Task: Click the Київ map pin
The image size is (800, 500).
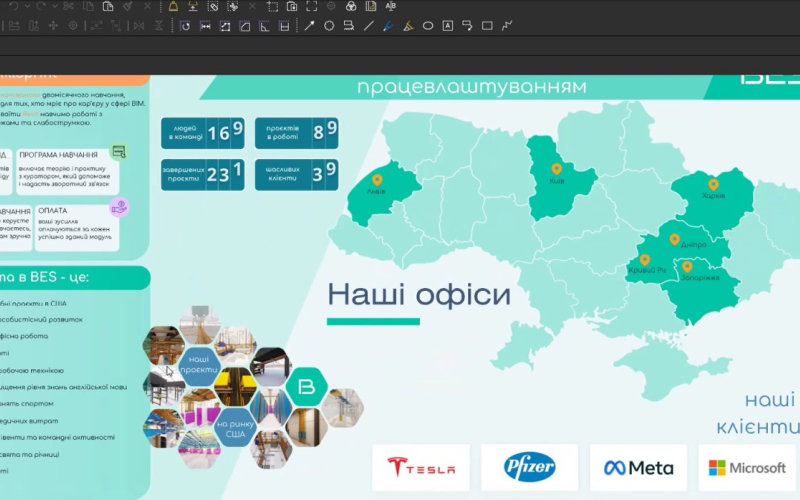Action: click(x=556, y=169)
